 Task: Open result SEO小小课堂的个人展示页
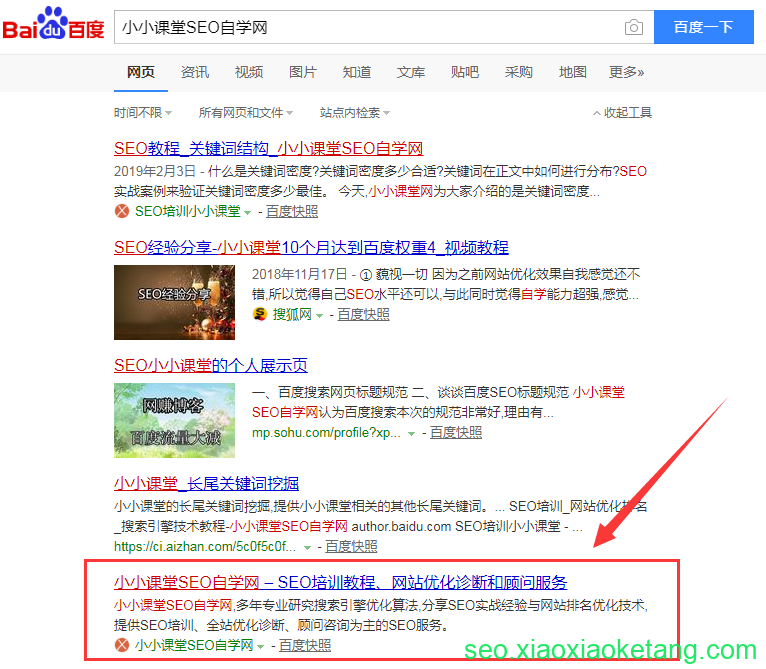(x=211, y=366)
